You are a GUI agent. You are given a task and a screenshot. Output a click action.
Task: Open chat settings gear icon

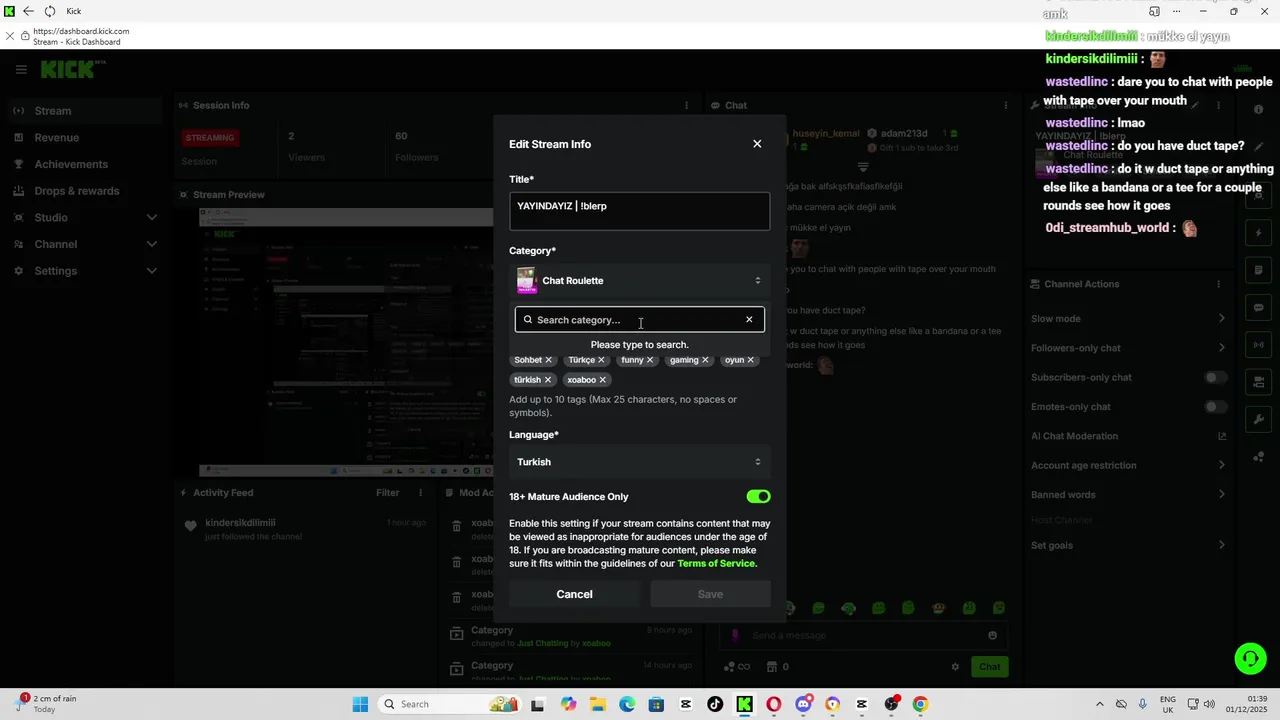pyautogui.click(x=955, y=667)
